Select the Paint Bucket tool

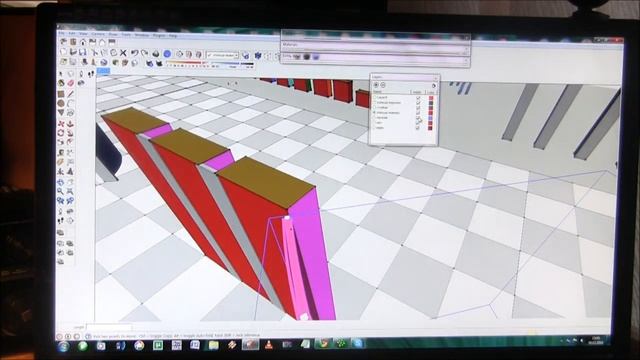point(61,83)
